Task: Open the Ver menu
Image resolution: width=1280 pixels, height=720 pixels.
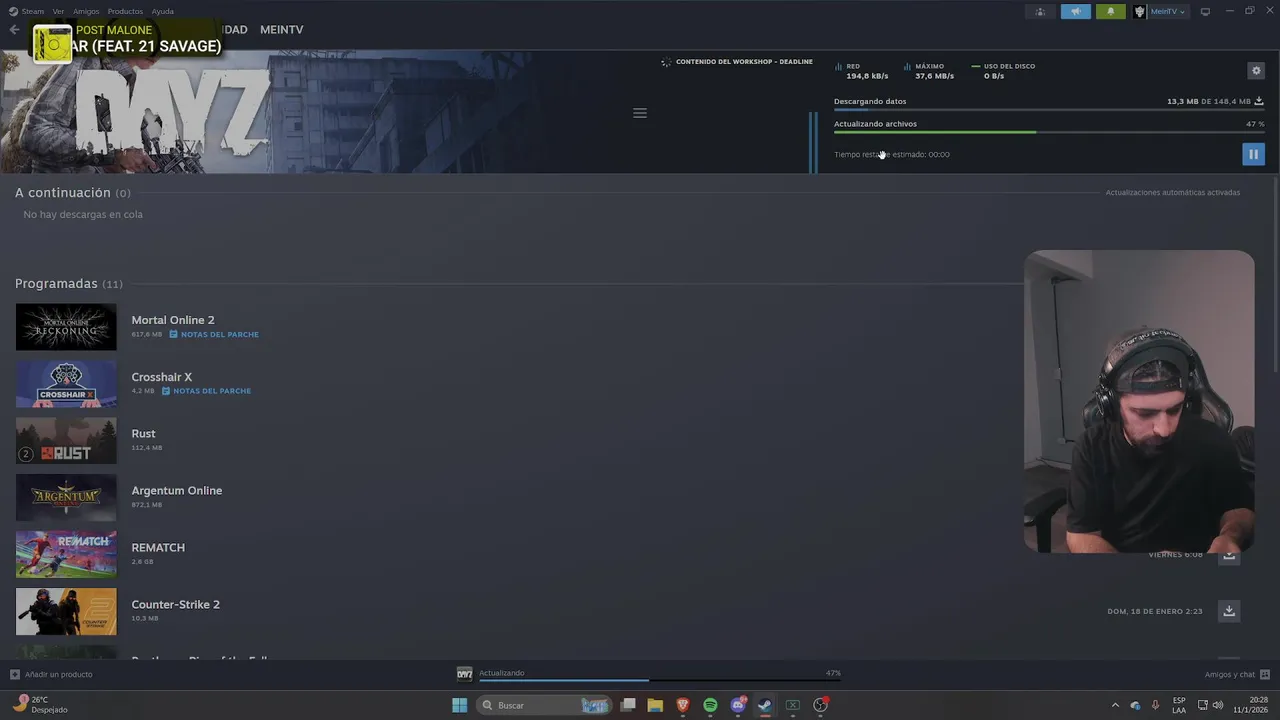Action: click(x=58, y=11)
